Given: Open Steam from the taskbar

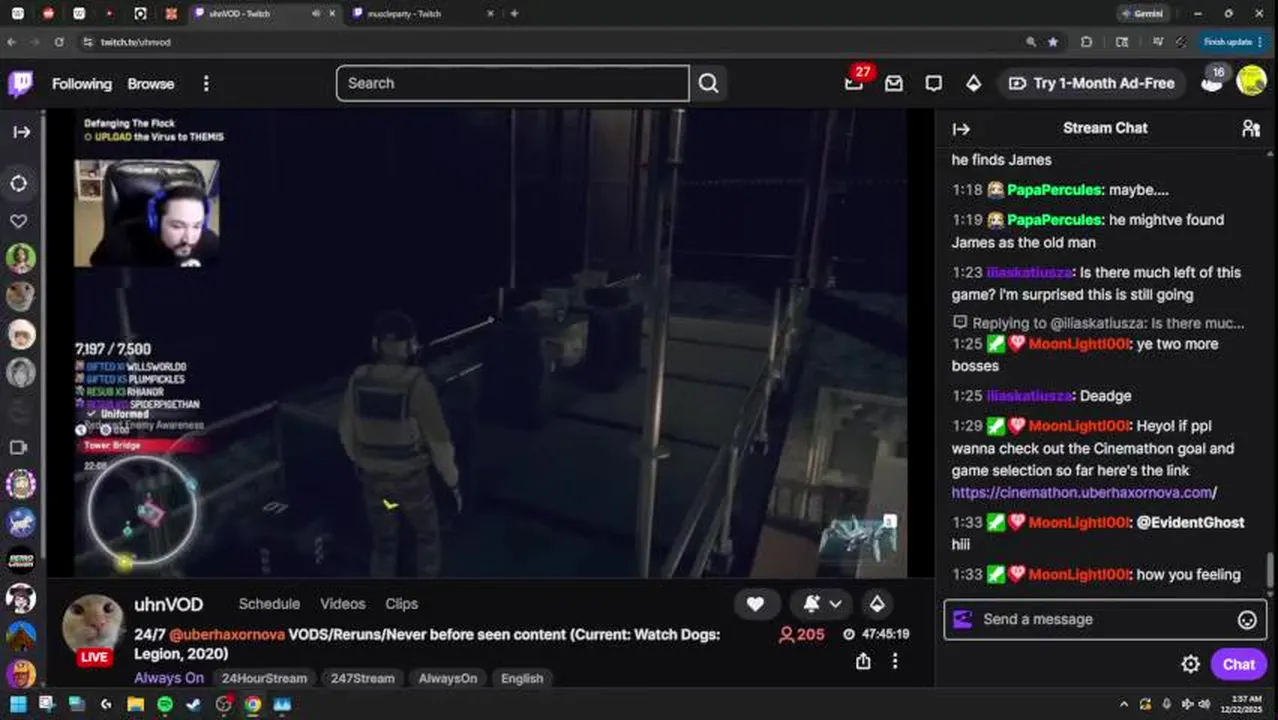Looking at the screenshot, I should click(x=193, y=704).
